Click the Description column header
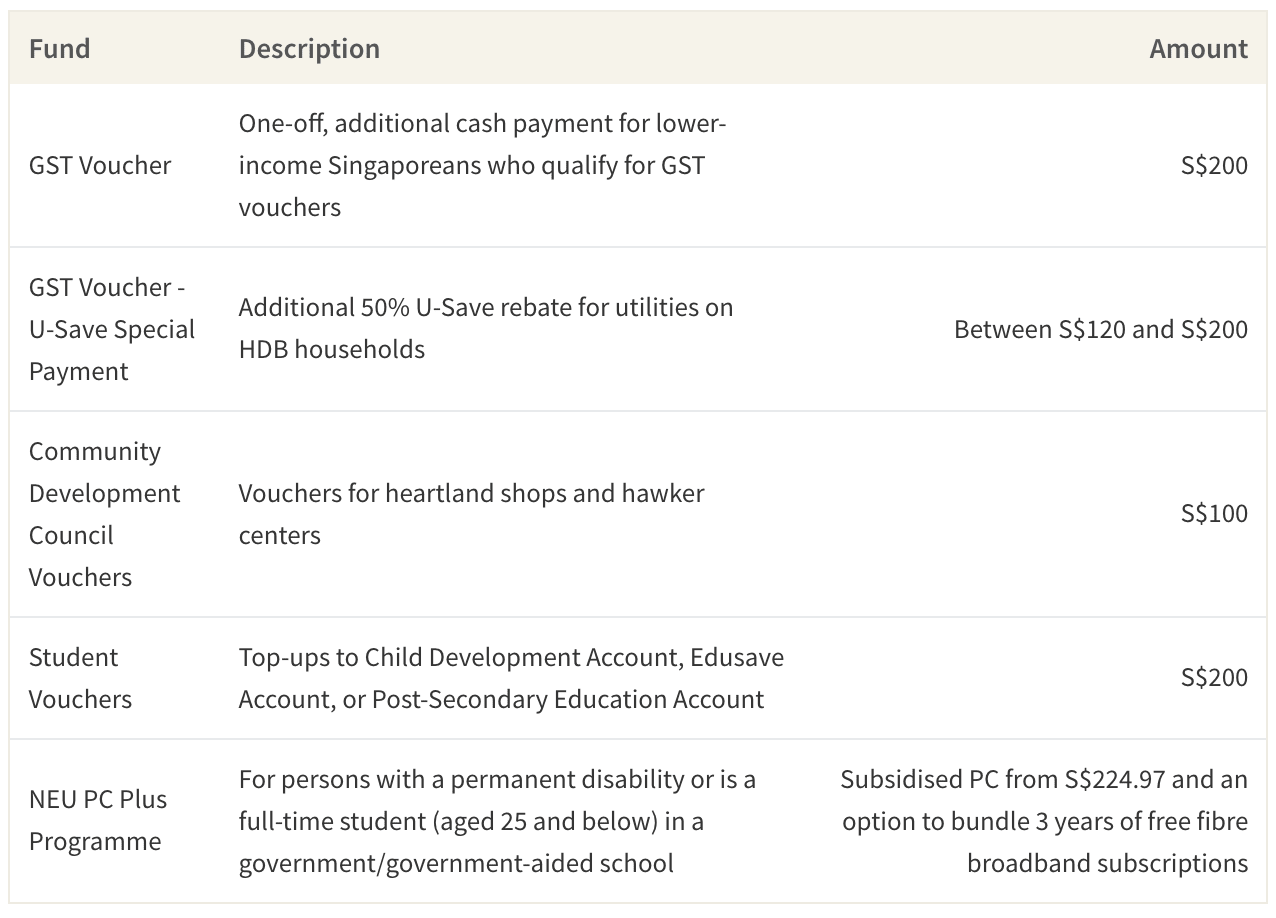This screenshot has width=1276, height=918. pos(309,48)
